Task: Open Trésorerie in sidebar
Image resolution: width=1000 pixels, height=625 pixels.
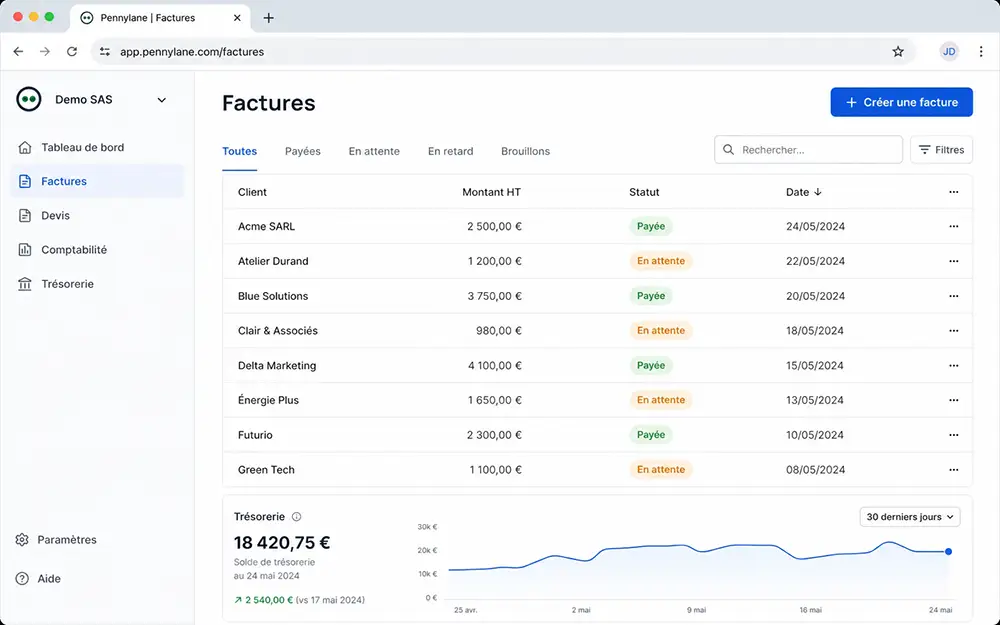Action: point(97,284)
